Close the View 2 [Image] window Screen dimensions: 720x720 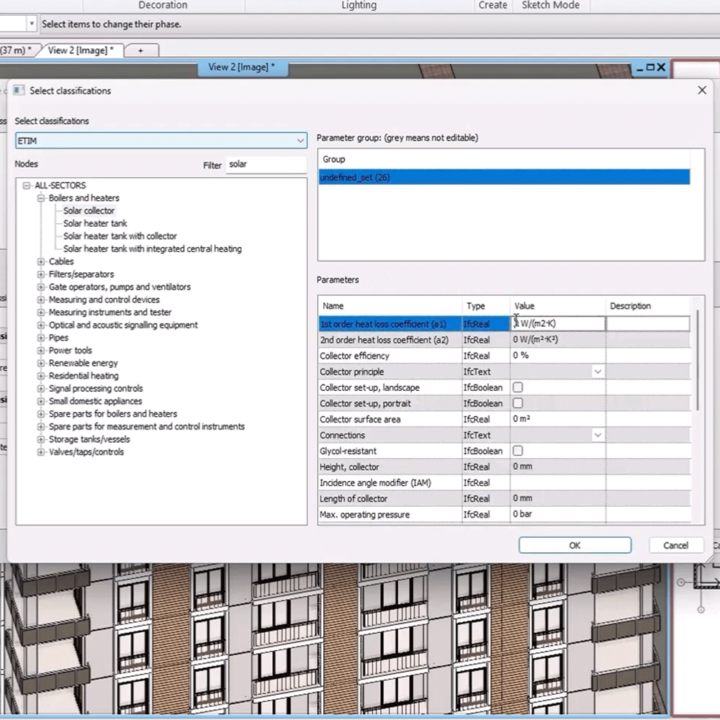(x=661, y=68)
